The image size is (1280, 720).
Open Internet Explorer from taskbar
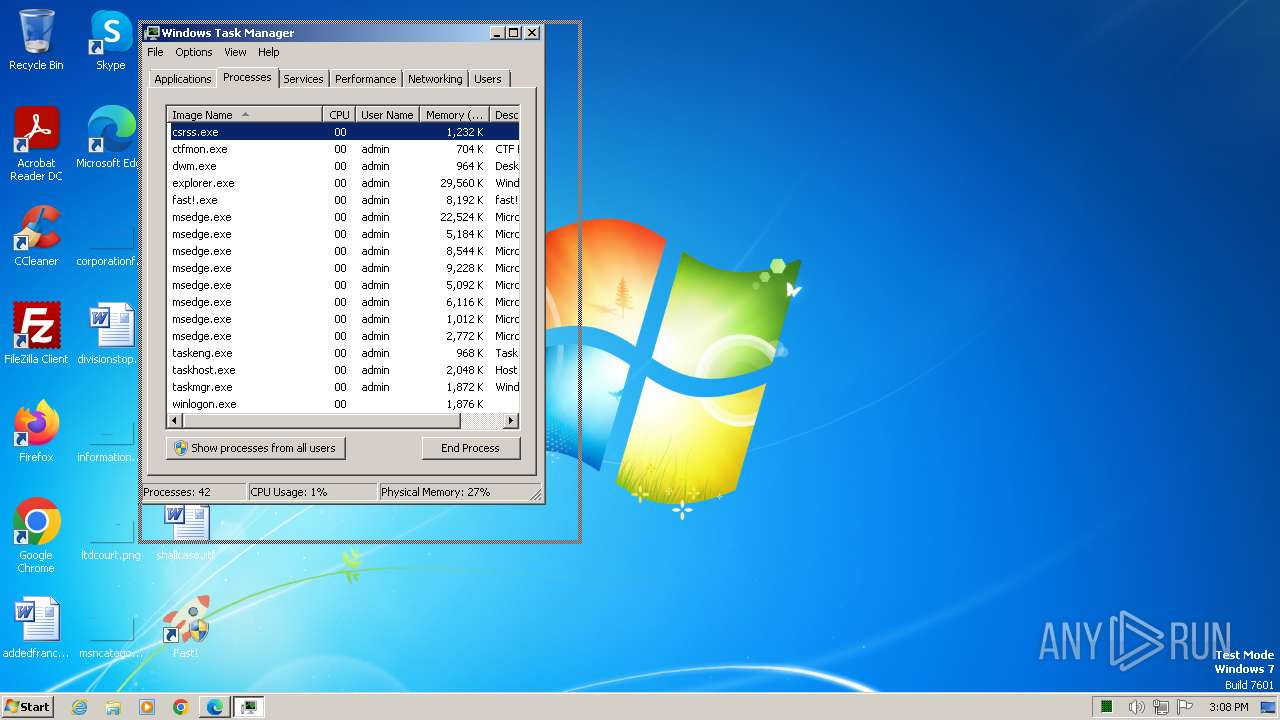(80, 707)
